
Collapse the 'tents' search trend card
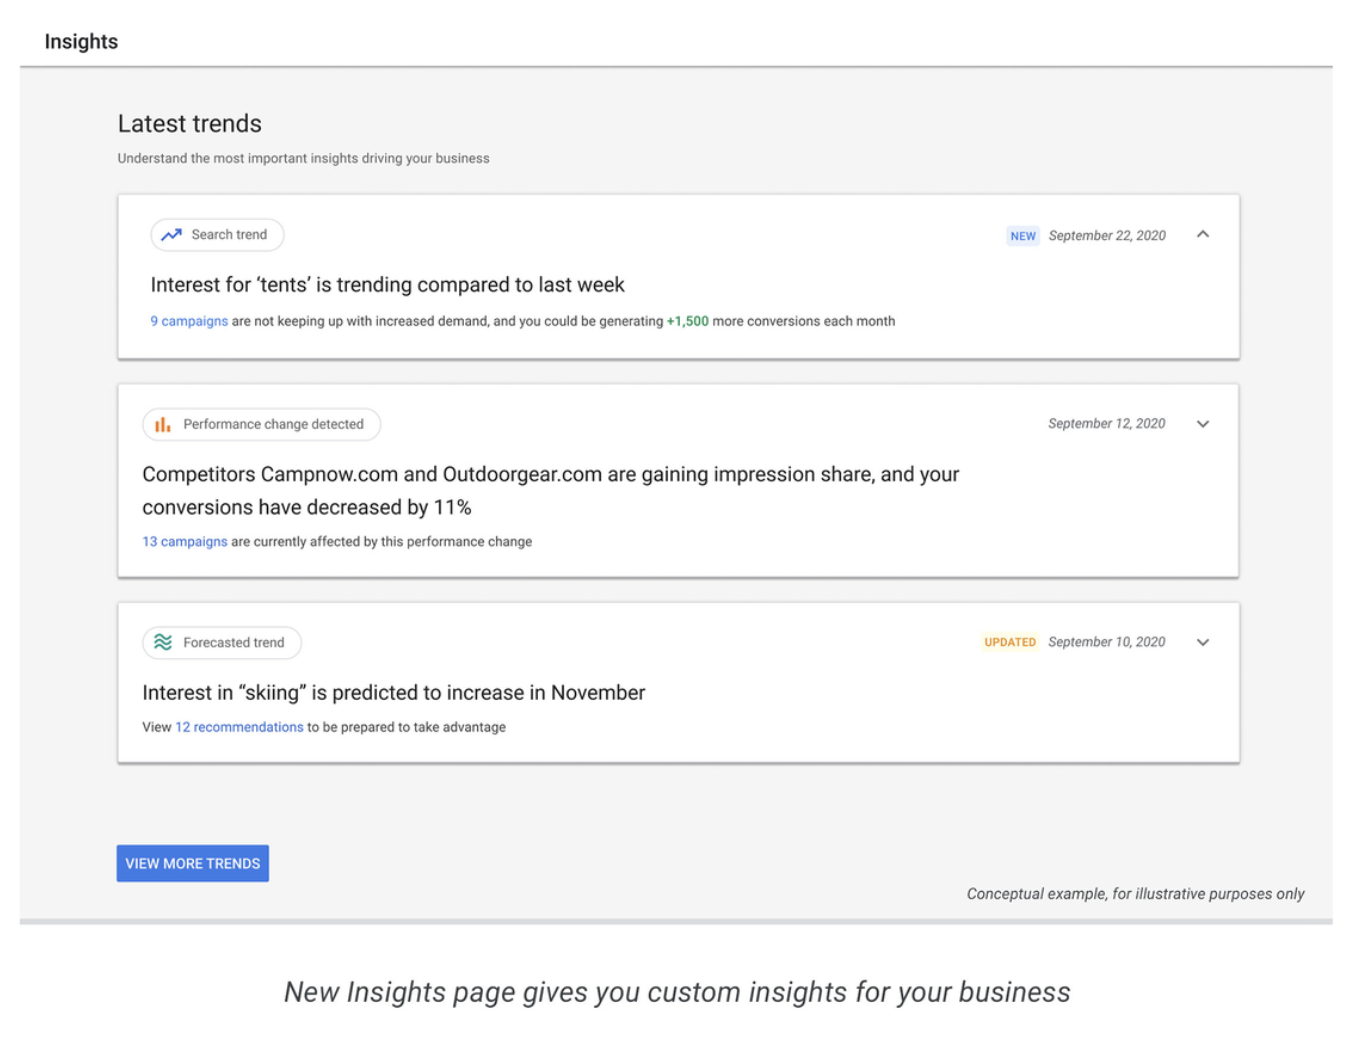(1203, 235)
